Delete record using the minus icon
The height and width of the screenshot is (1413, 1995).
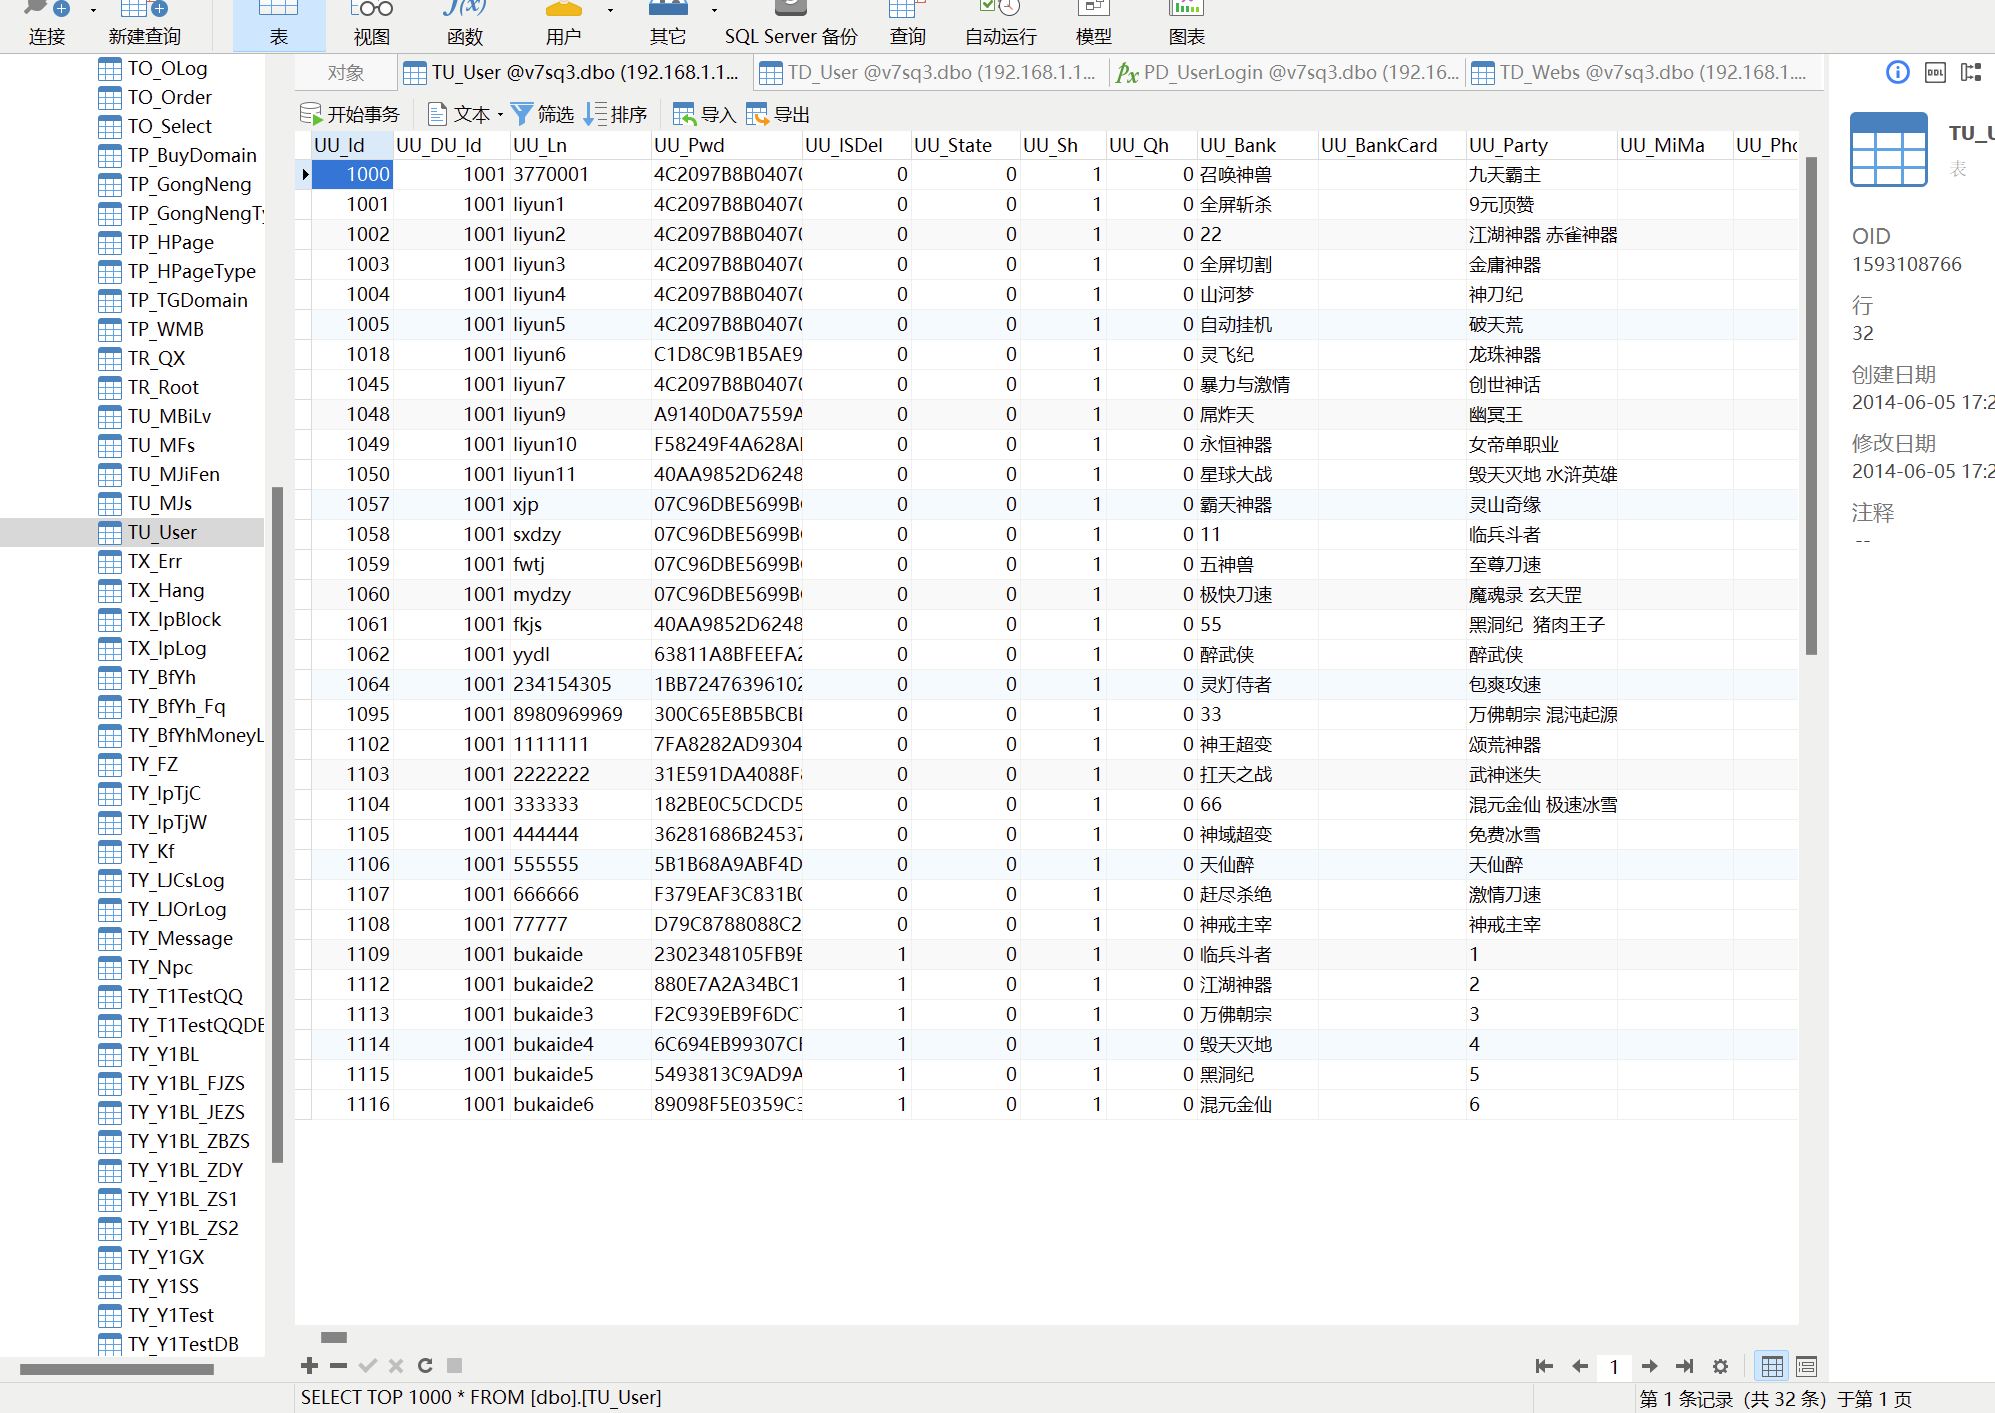pos(338,1366)
